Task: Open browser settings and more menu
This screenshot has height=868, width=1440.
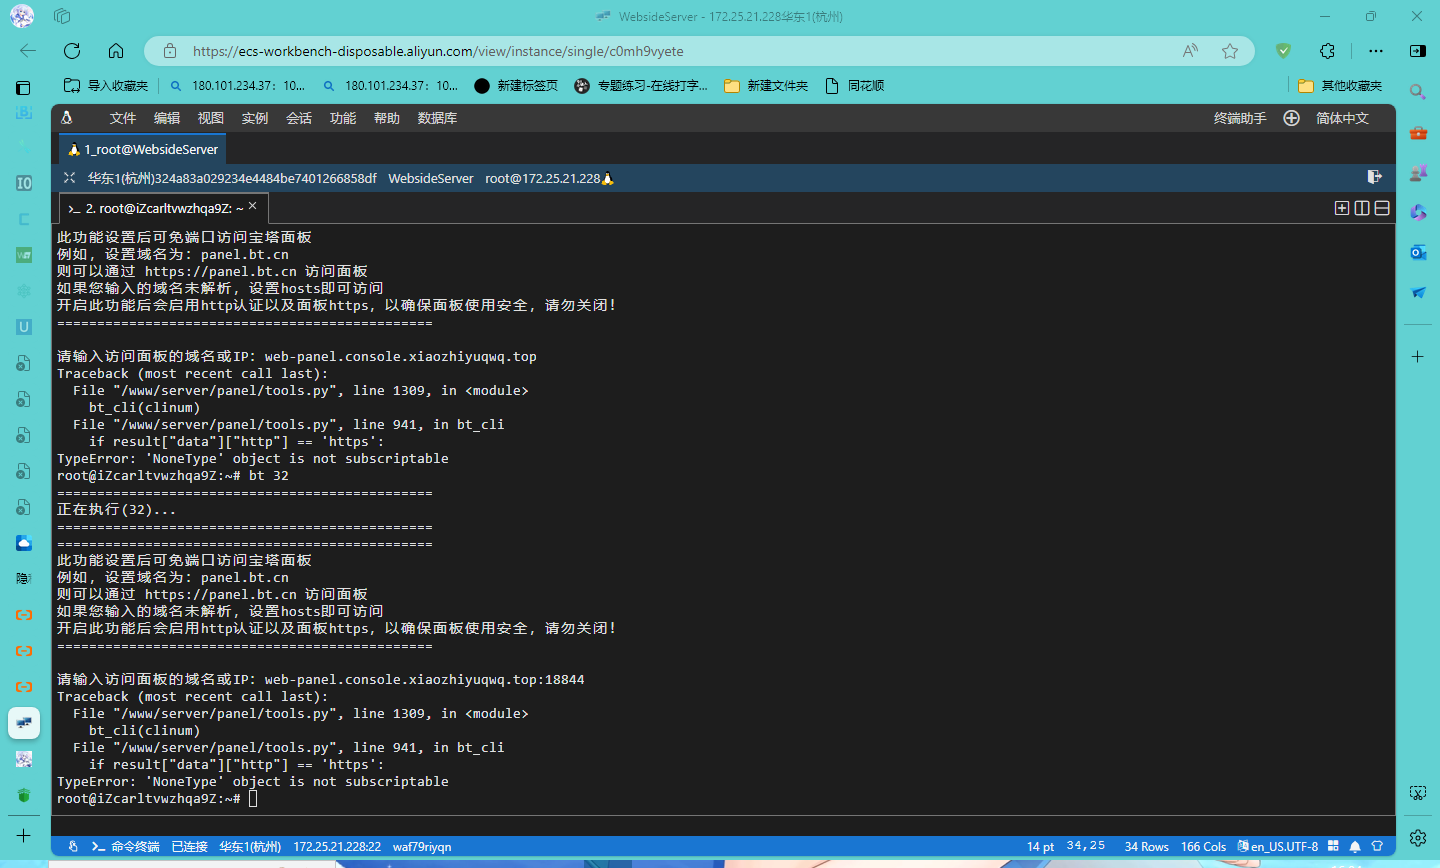Action: [1376, 51]
